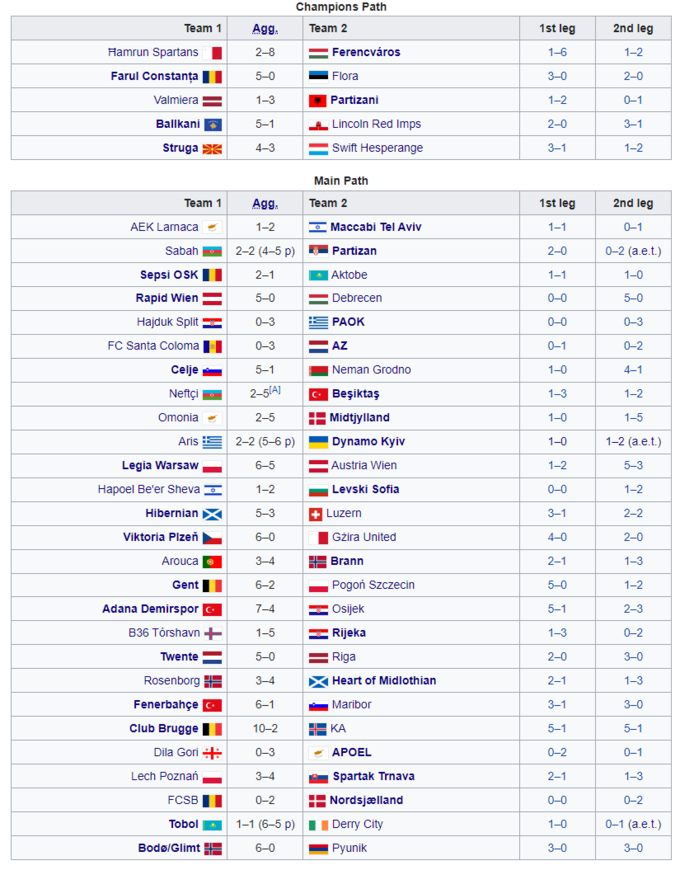
Task: Click the Gibraltar flag by Lincoln Red Imps
Action: (x=318, y=125)
